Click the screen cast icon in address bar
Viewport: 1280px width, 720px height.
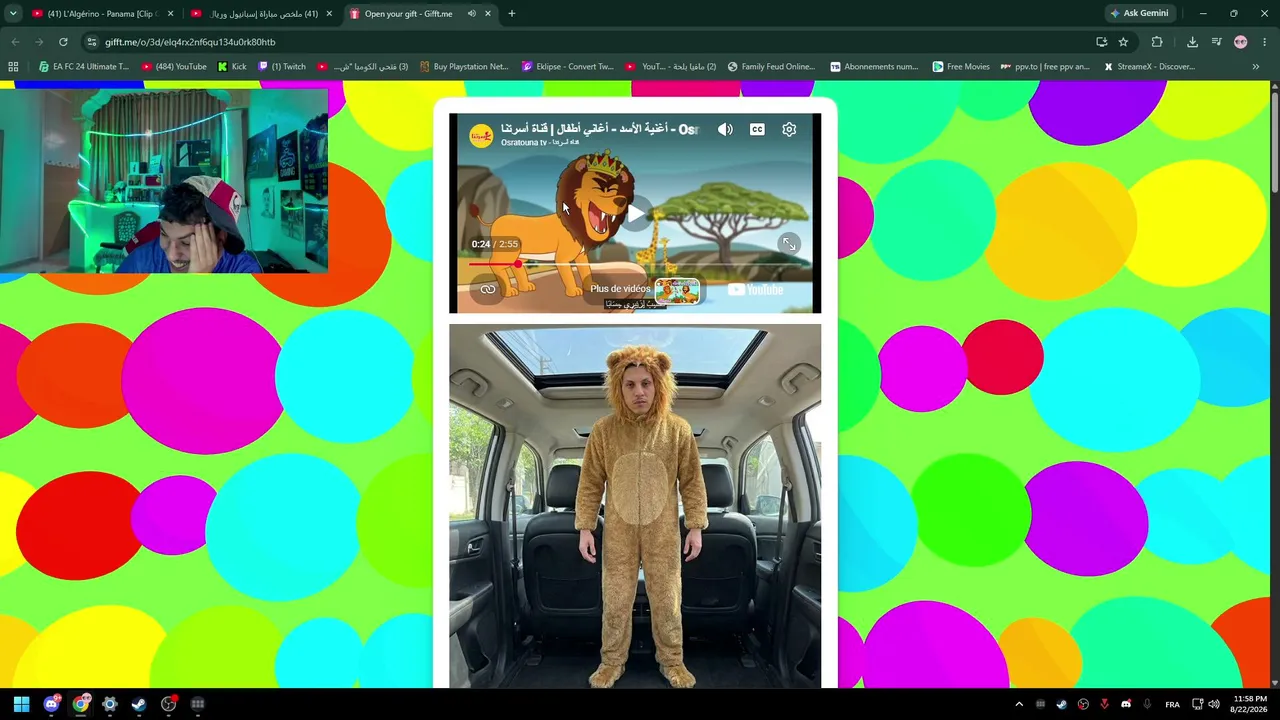coord(1101,42)
